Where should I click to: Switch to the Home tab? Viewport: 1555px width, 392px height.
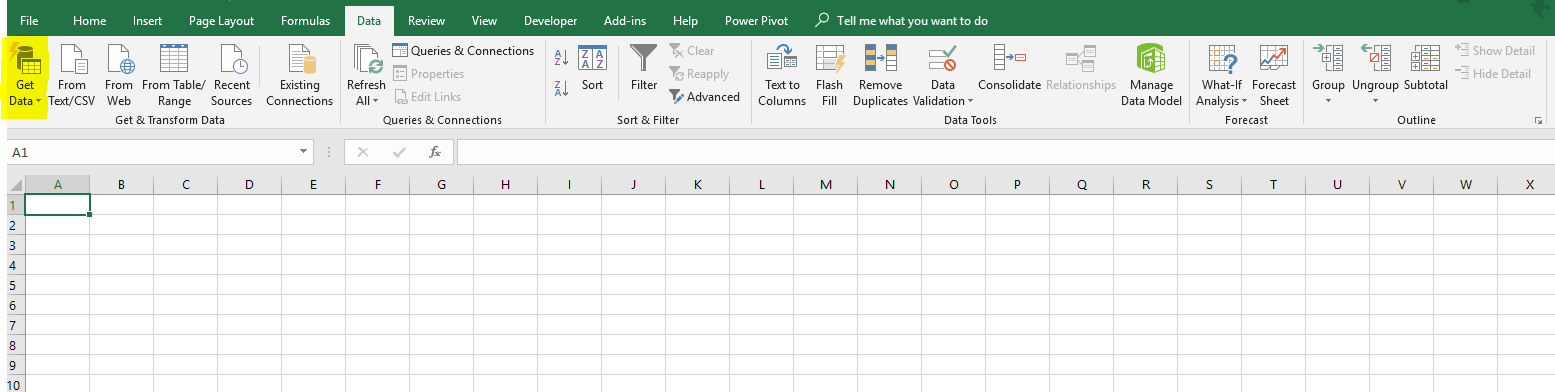(x=90, y=20)
